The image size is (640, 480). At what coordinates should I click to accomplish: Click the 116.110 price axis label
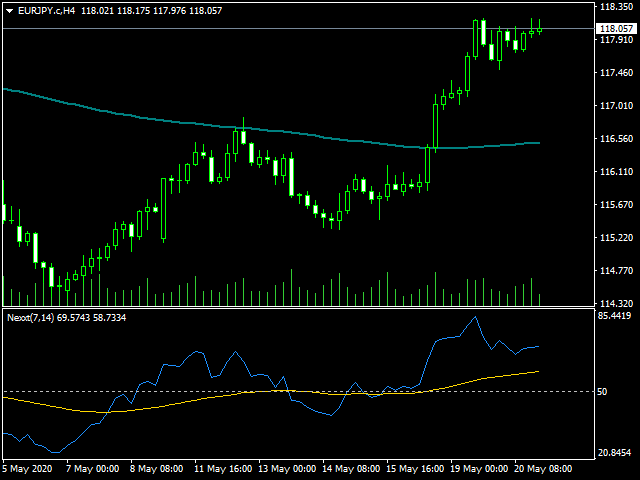coord(616,172)
